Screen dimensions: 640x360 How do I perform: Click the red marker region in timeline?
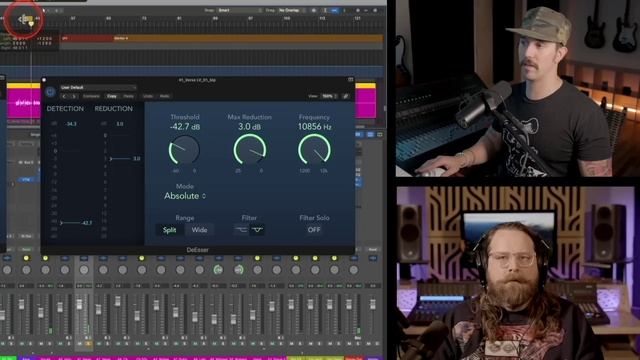click(x=87, y=38)
